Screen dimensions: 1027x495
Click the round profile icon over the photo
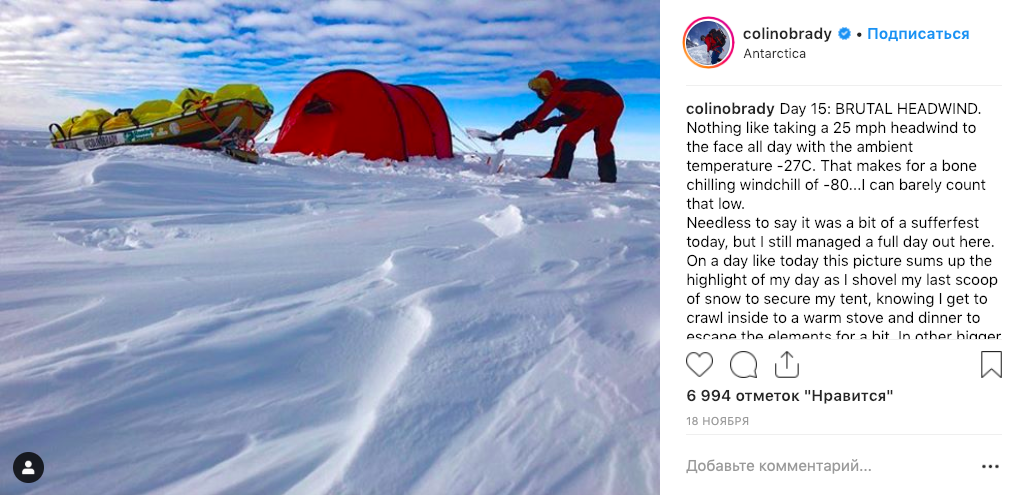click(28, 467)
